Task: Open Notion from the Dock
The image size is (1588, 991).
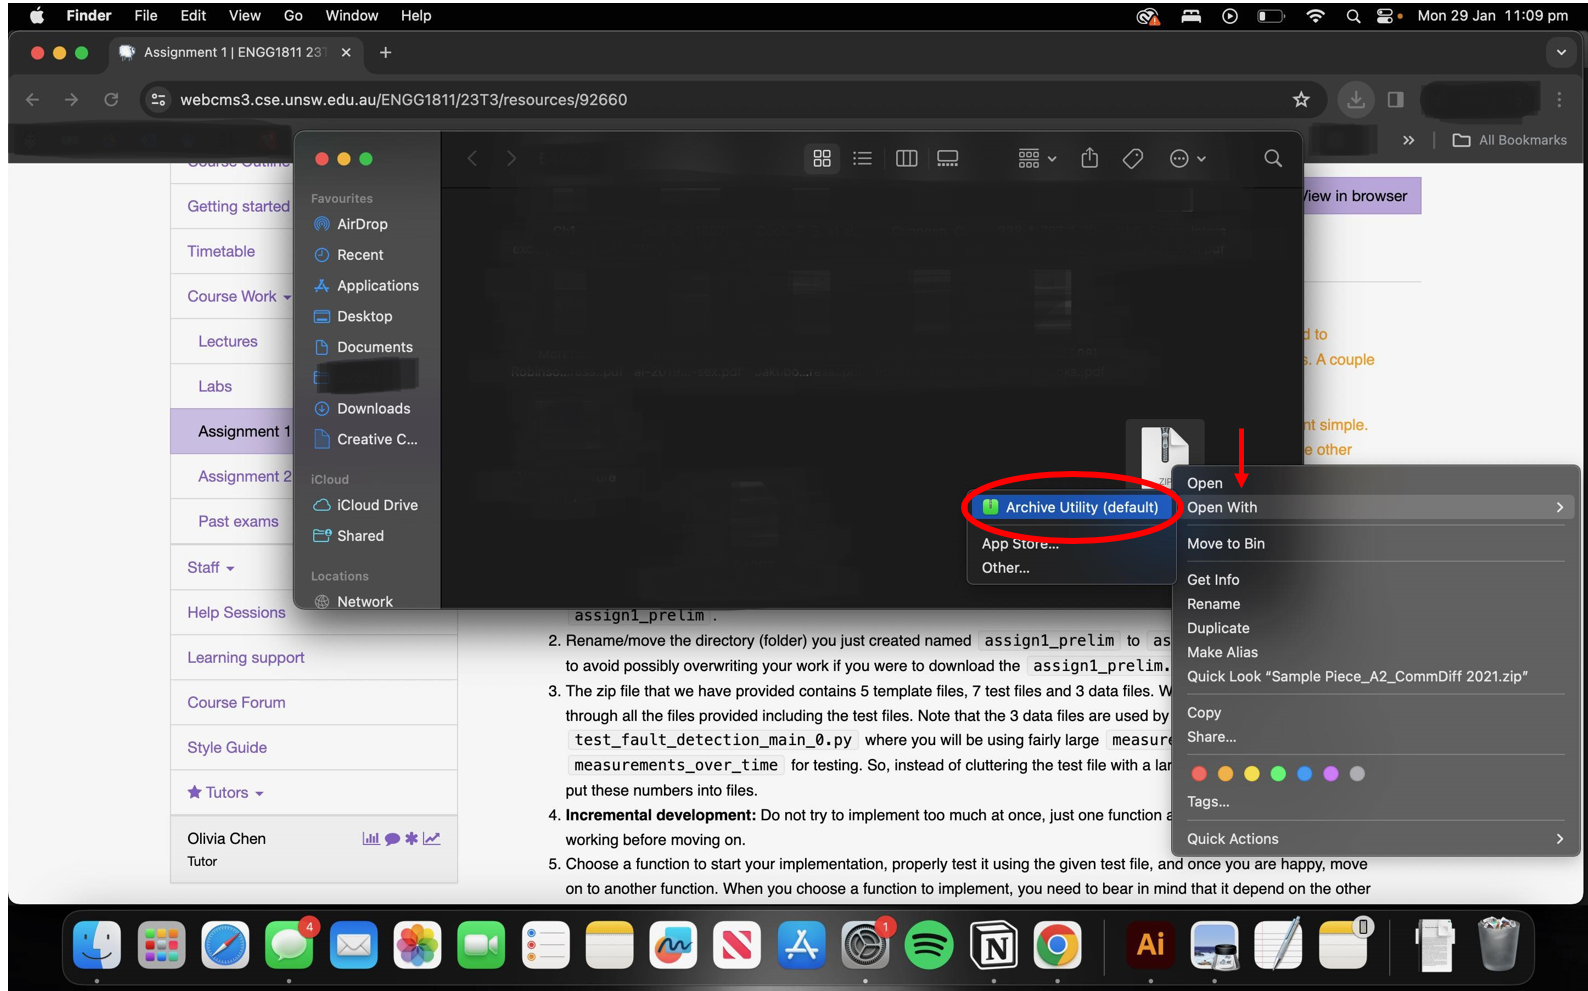Action: coord(994,945)
